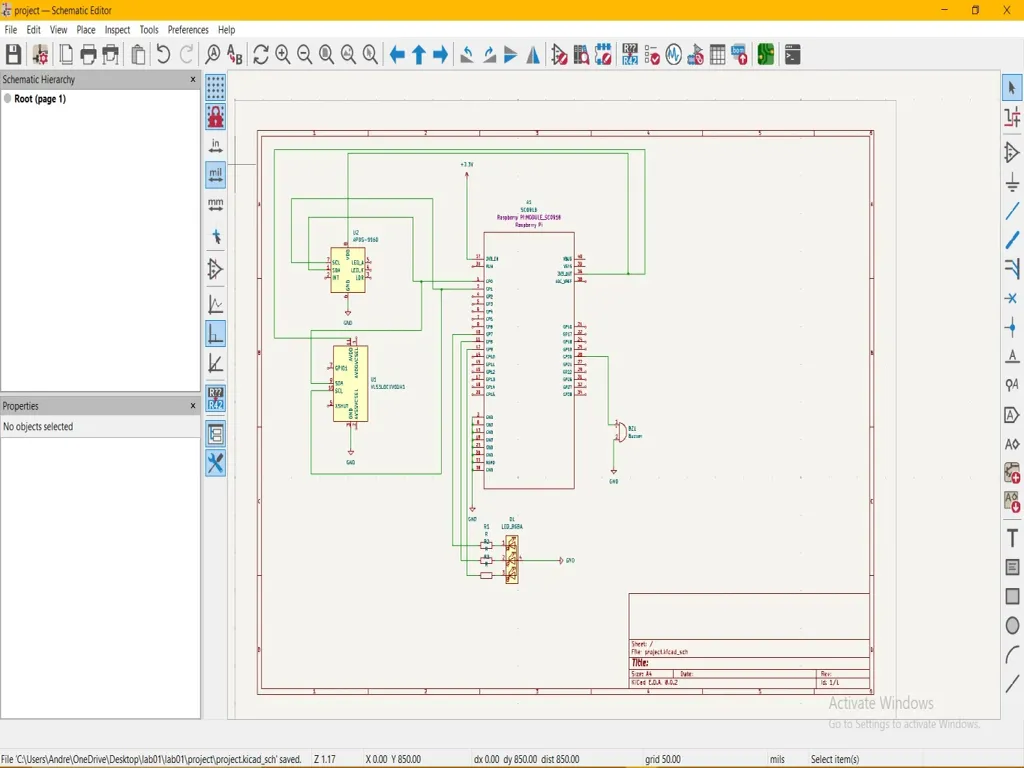Rotate selection counterclockwise
1024x768 pixels.
pyautogui.click(x=467, y=55)
